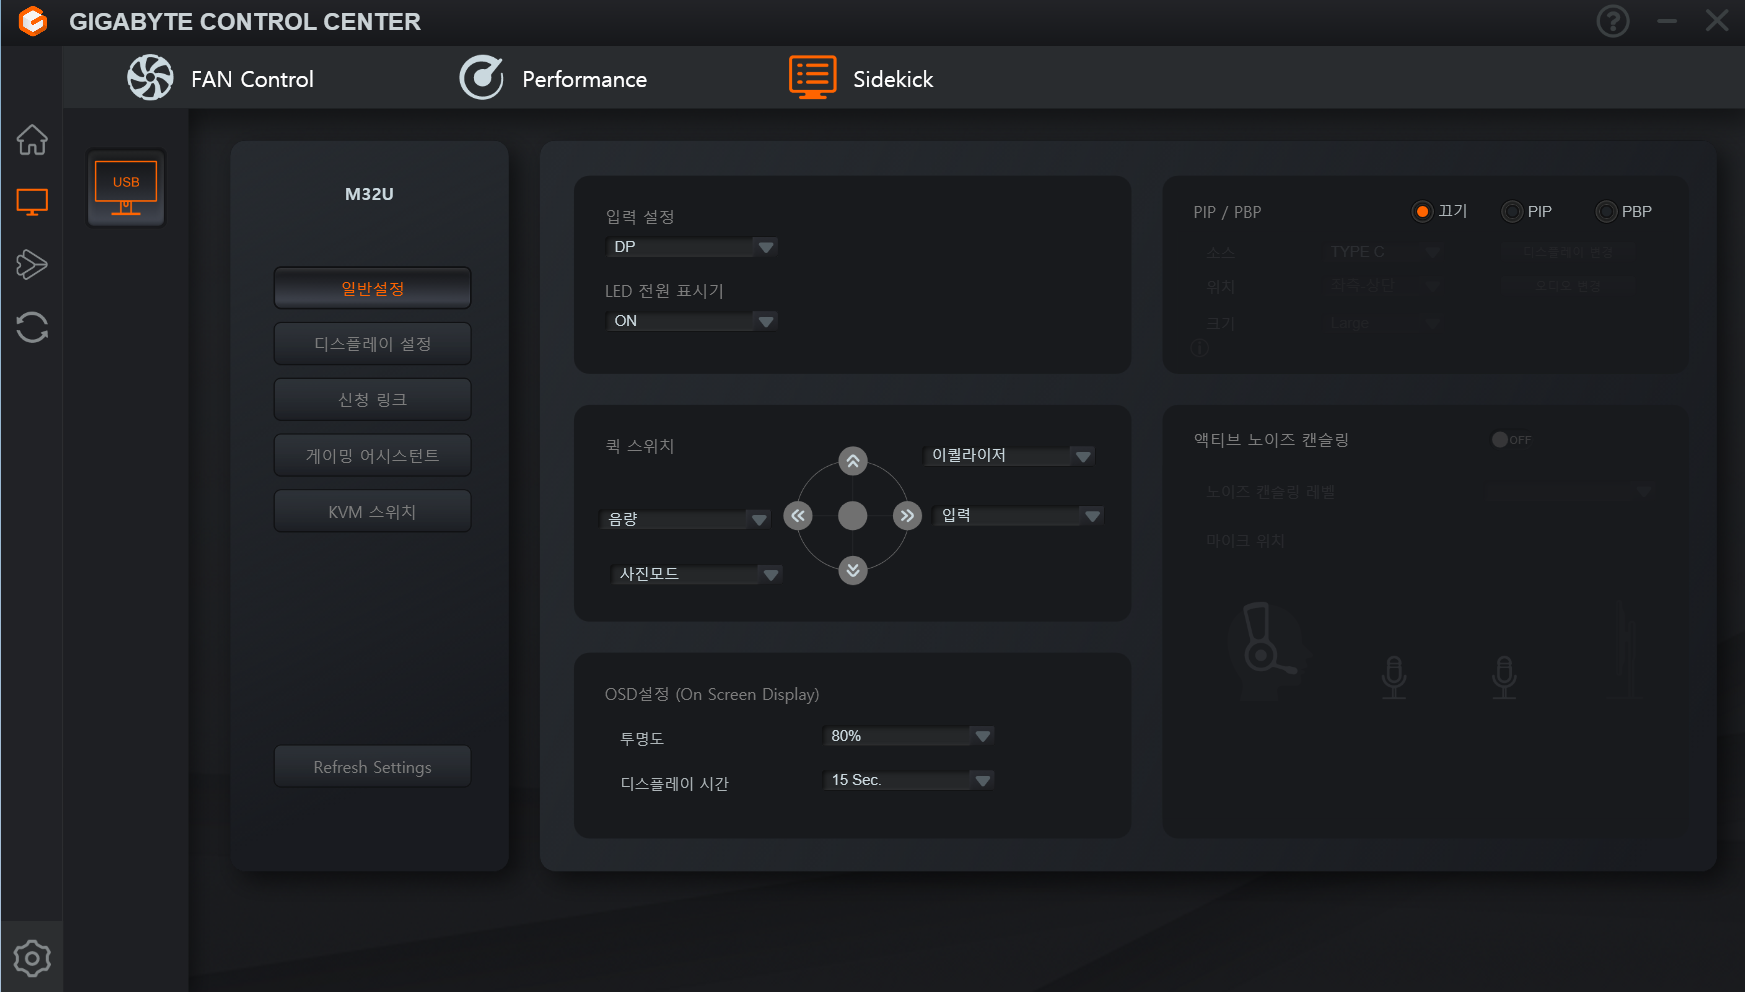Click the quick switch right arrow

[x=907, y=516]
